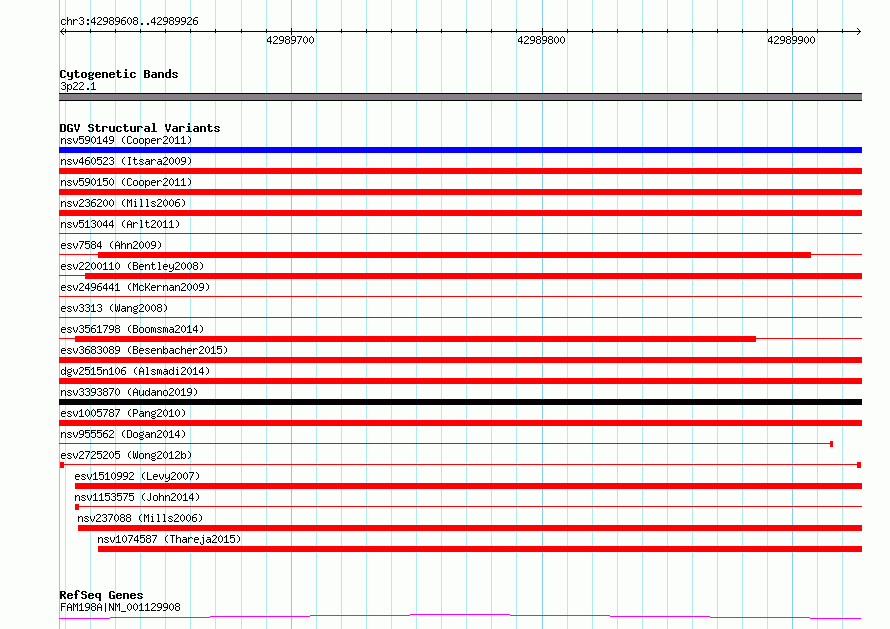Click the 42989700 ruler coordinate
Image resolution: width=890 pixels, height=629 pixels.
(290, 40)
